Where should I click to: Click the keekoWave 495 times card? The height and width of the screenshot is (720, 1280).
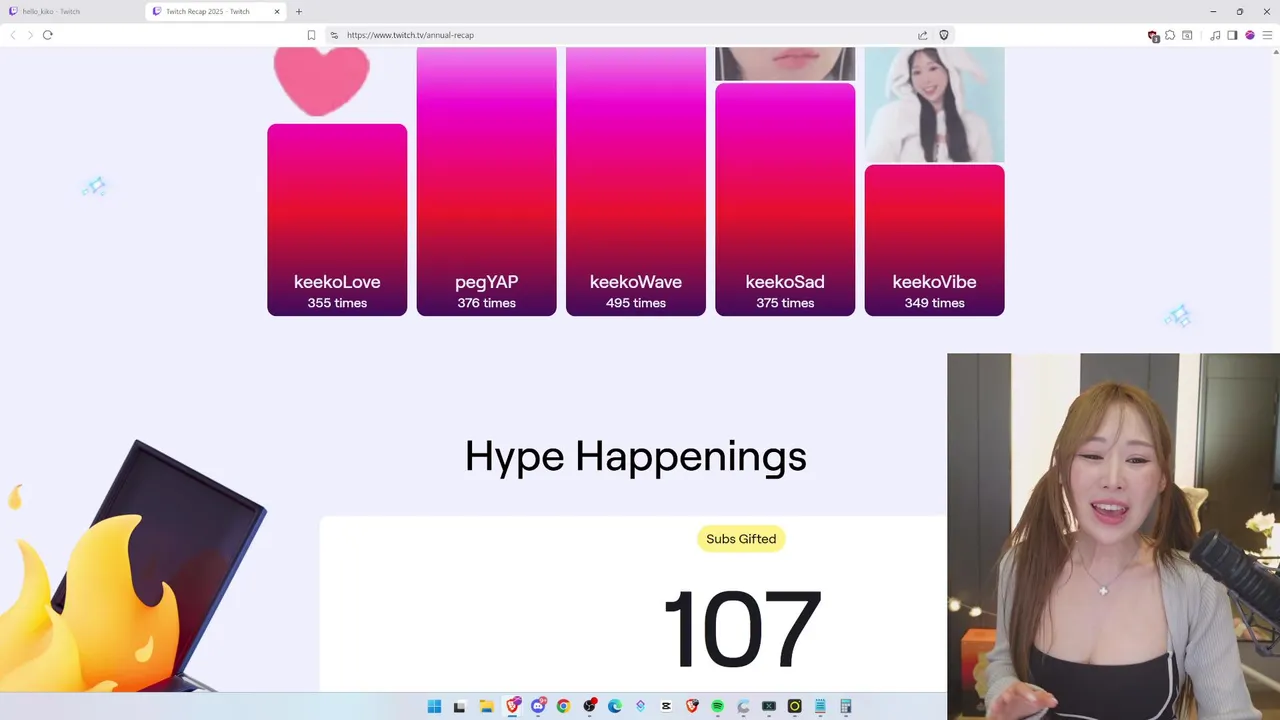pyautogui.click(x=636, y=181)
